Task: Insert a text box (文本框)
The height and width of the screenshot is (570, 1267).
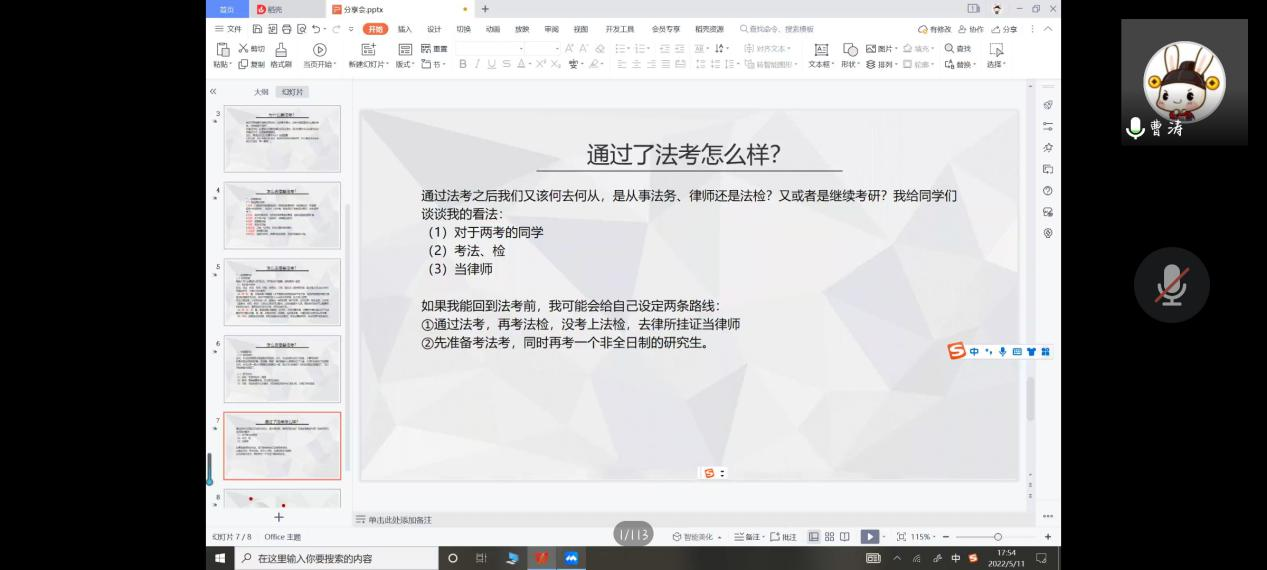Action: click(820, 50)
